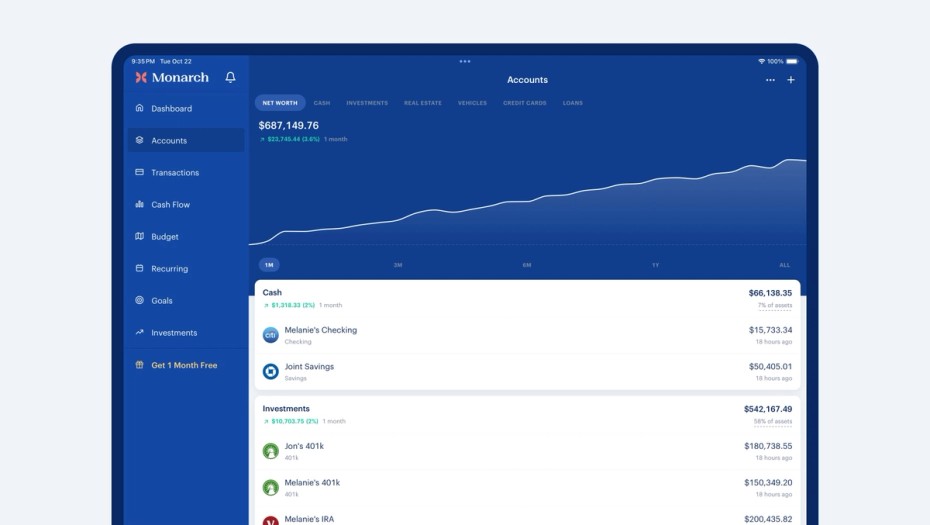Select the 1M time range
The height and width of the screenshot is (525, 930).
pos(269,265)
